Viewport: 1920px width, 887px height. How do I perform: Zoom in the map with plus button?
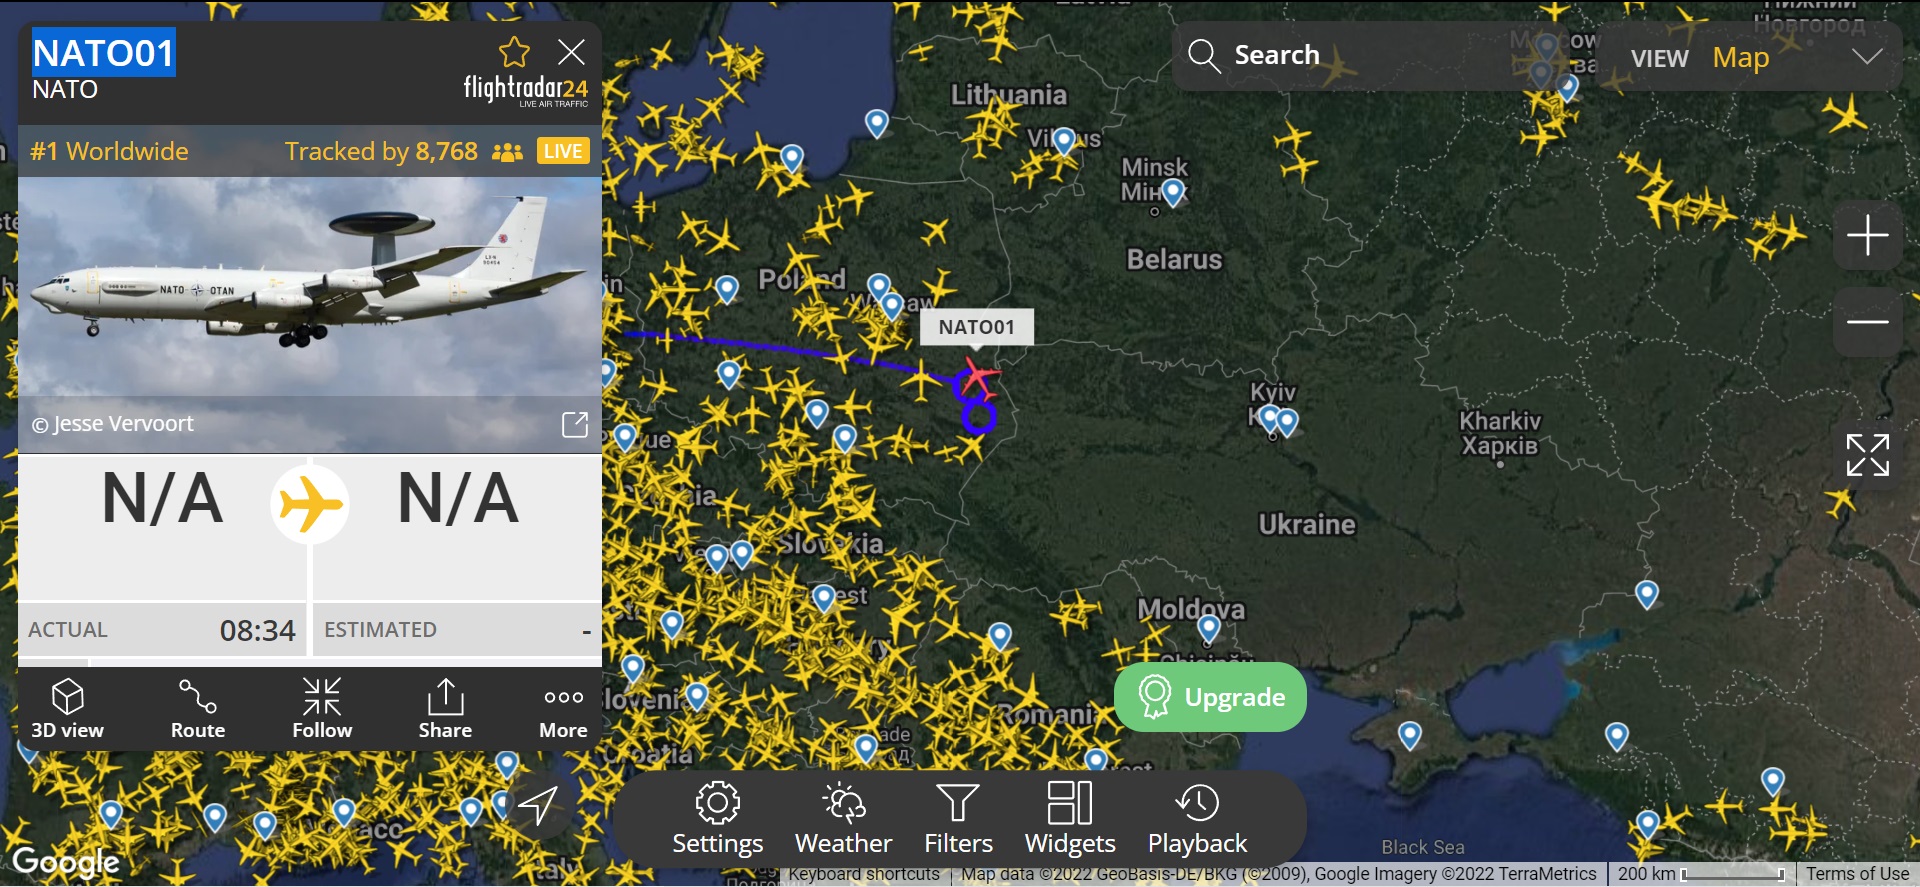(x=1867, y=236)
